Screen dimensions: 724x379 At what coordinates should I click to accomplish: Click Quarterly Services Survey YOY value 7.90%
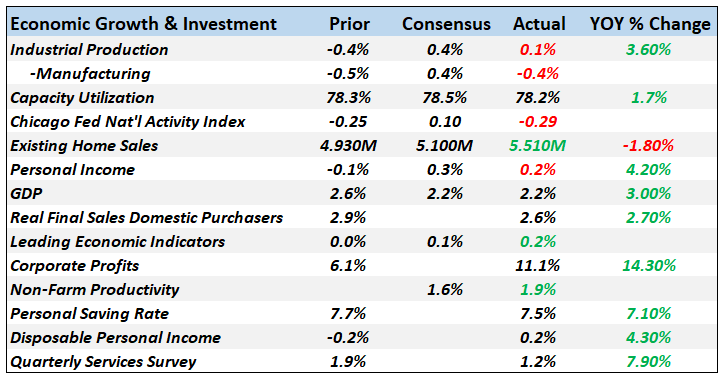tap(648, 362)
